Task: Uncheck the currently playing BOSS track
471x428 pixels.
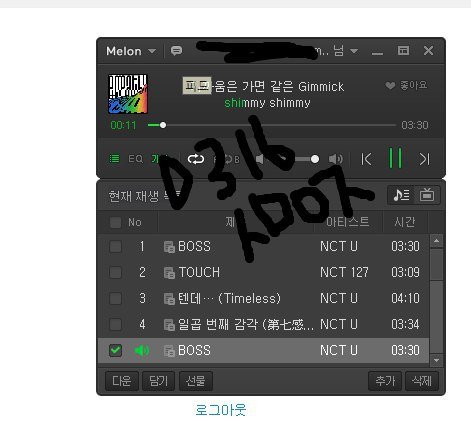Action: [x=115, y=350]
